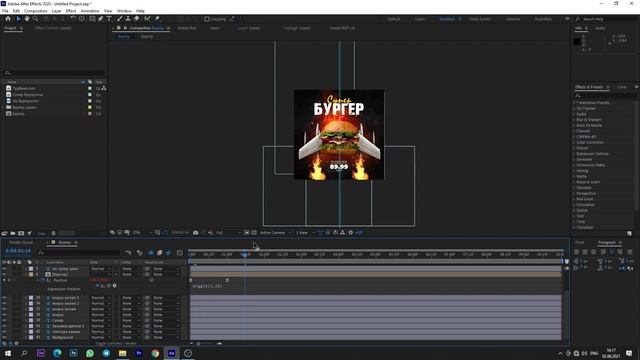Viewport: 640px width, 360px height.
Task: Select the Roto Brush tool
Action: point(147,19)
